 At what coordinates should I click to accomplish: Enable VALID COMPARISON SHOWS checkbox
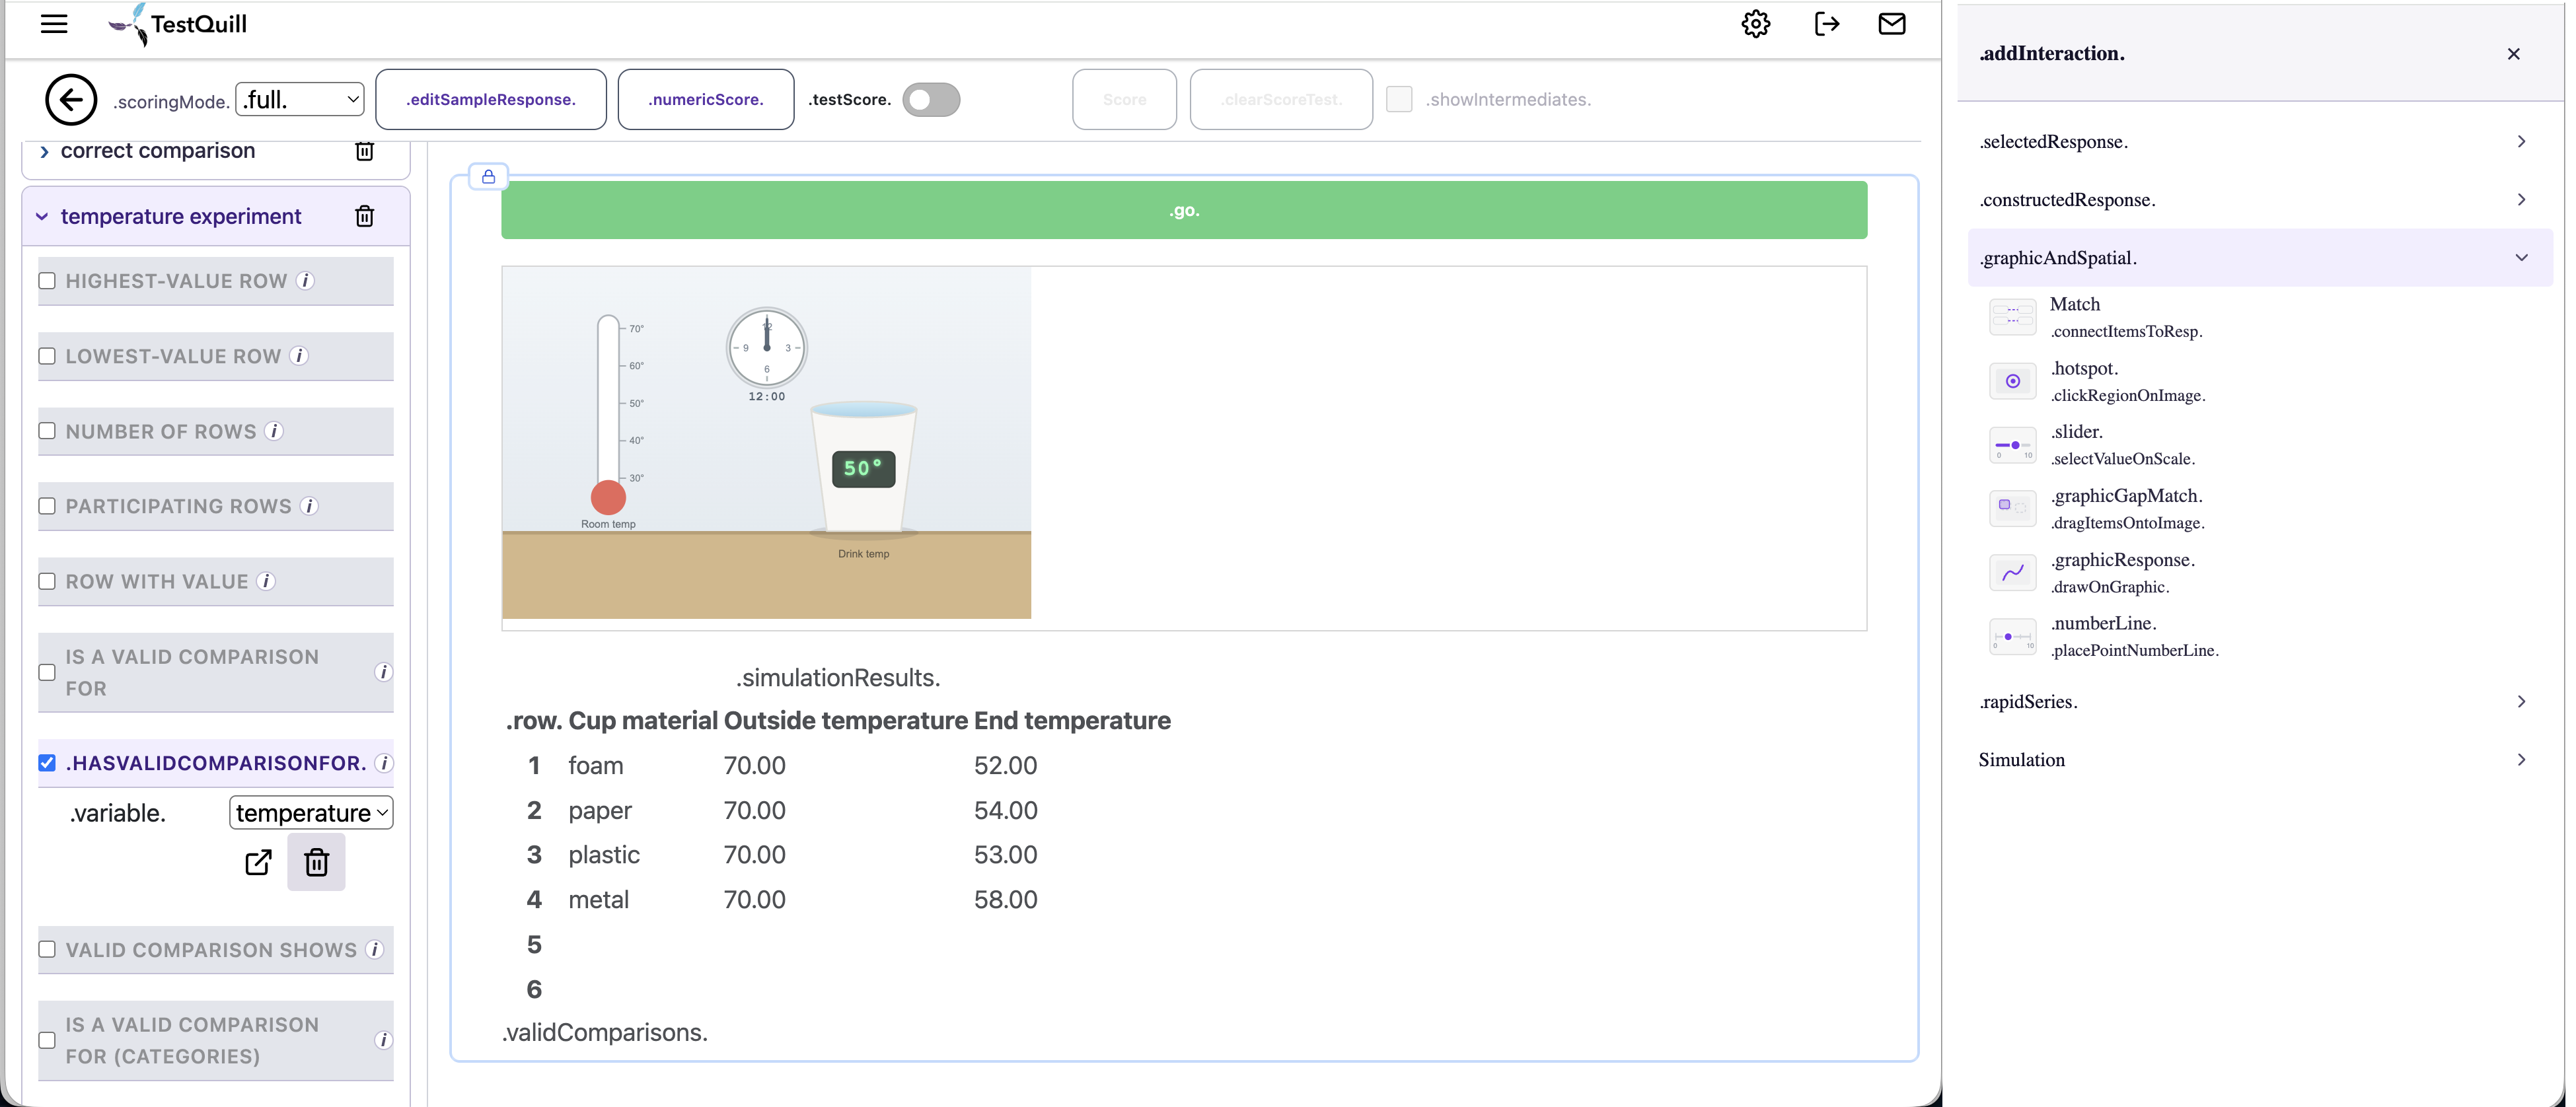click(x=47, y=949)
